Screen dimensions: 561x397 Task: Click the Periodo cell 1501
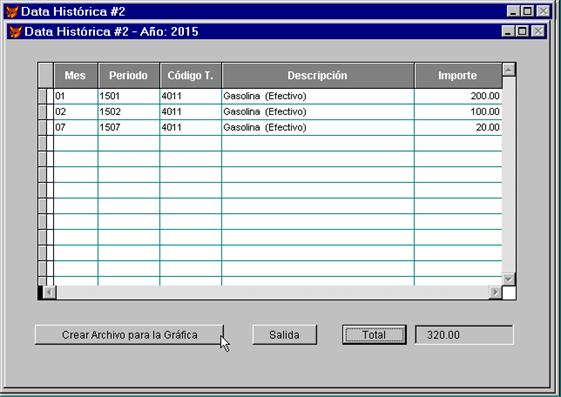(x=128, y=96)
